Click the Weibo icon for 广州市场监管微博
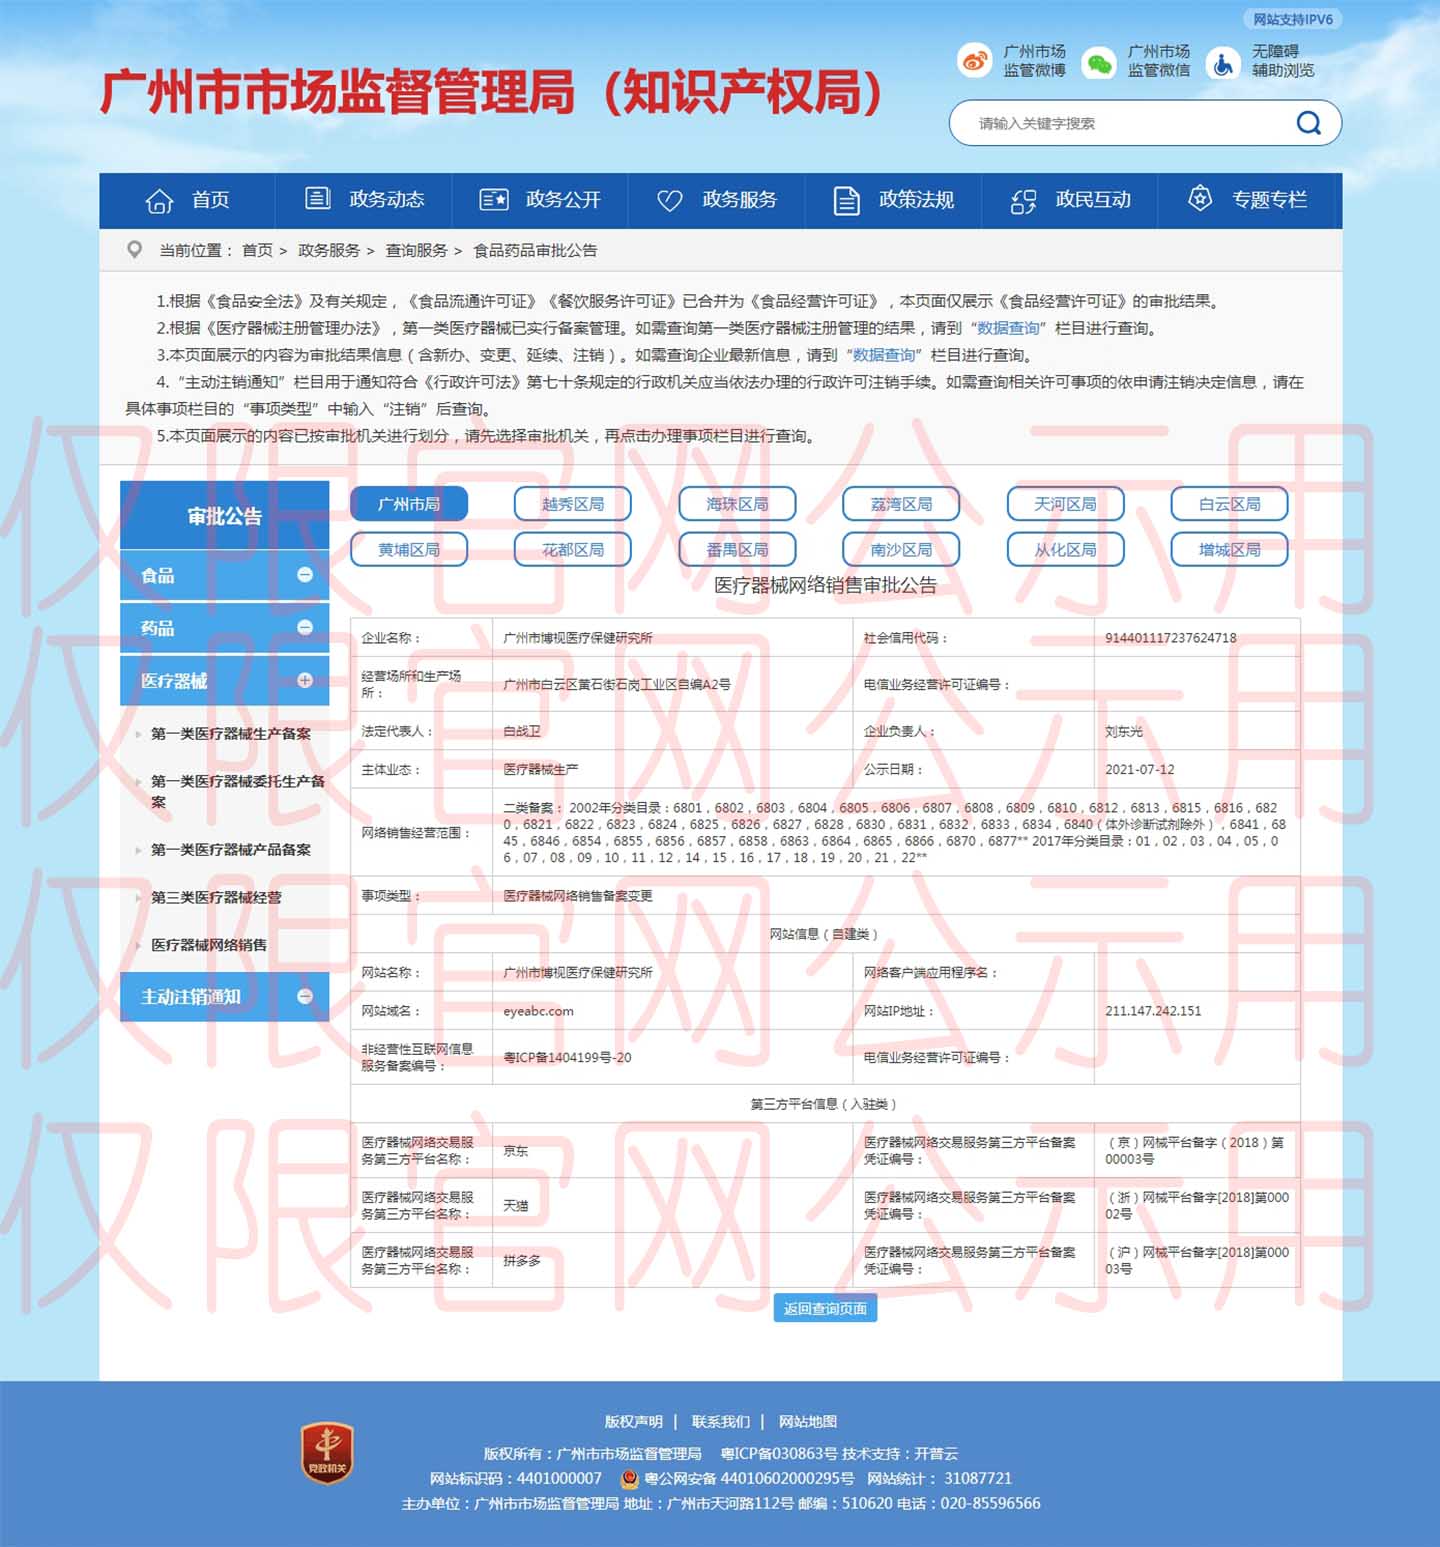1440x1547 pixels. [974, 61]
